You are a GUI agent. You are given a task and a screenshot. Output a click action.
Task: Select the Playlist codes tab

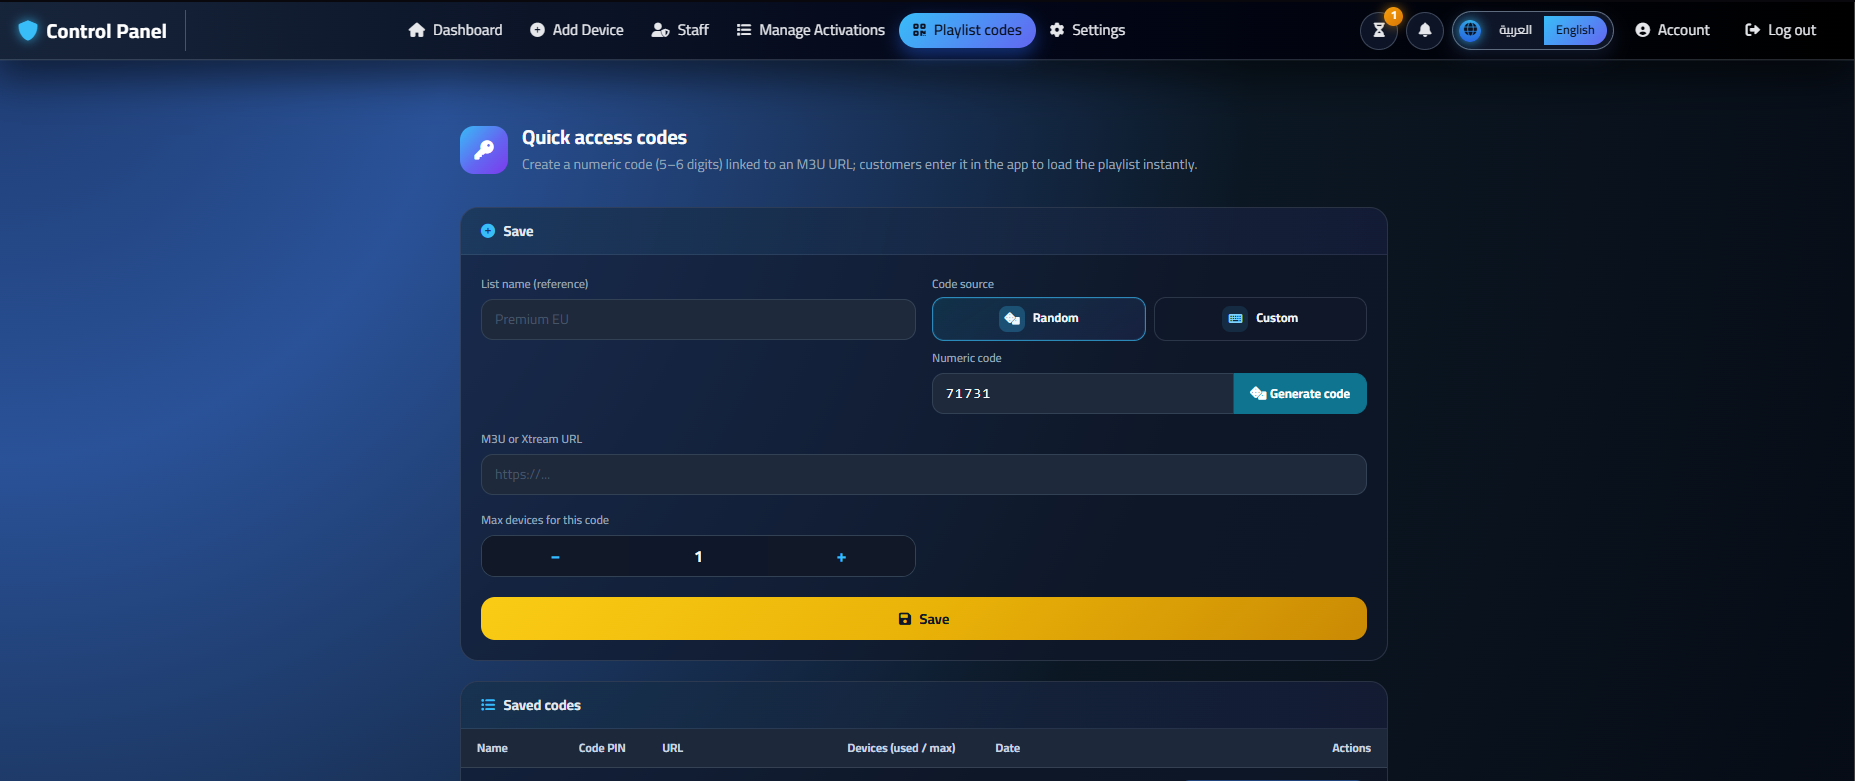[967, 30]
